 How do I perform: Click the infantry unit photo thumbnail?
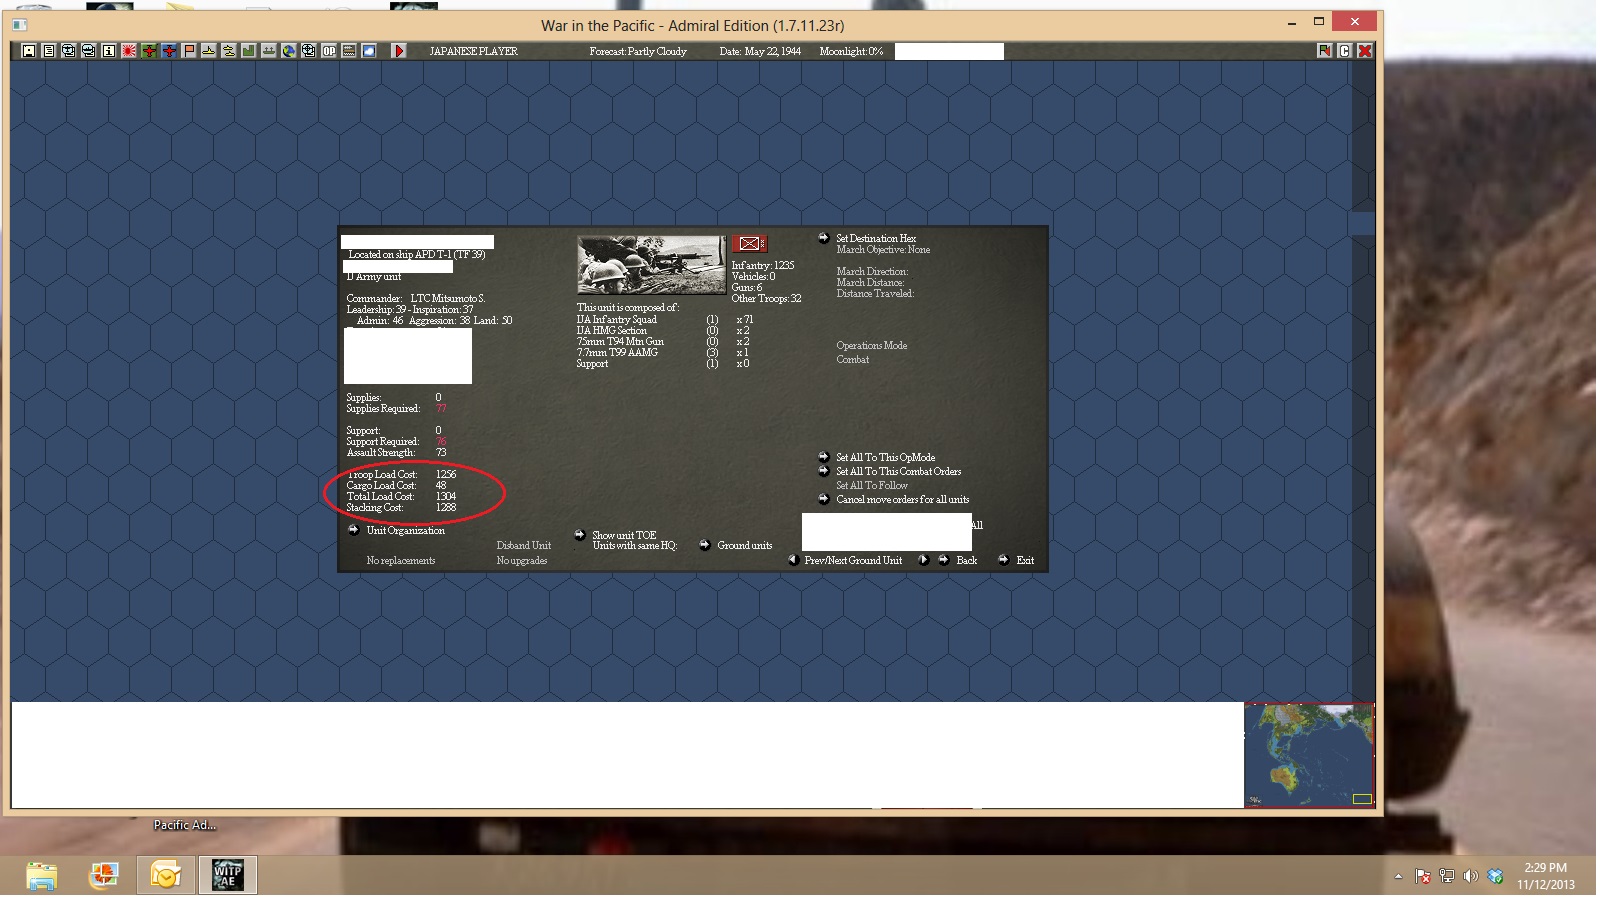652,264
